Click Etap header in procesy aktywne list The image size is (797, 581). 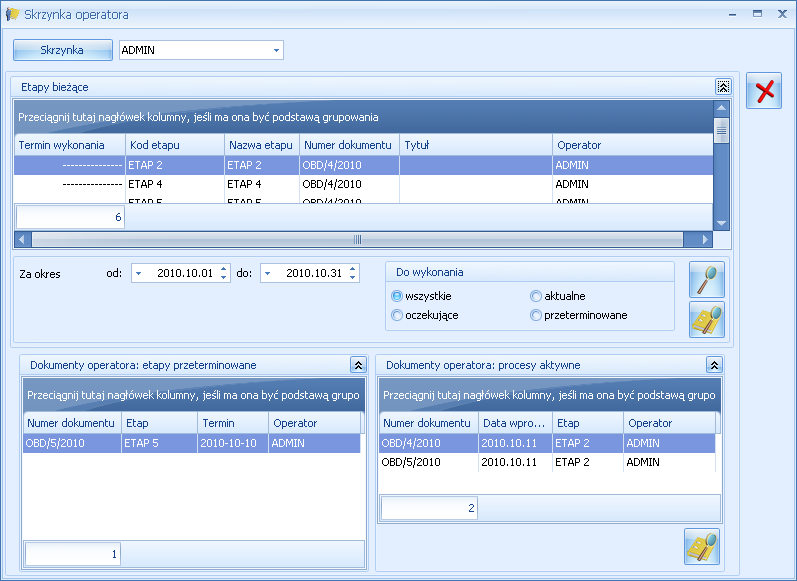click(588, 423)
